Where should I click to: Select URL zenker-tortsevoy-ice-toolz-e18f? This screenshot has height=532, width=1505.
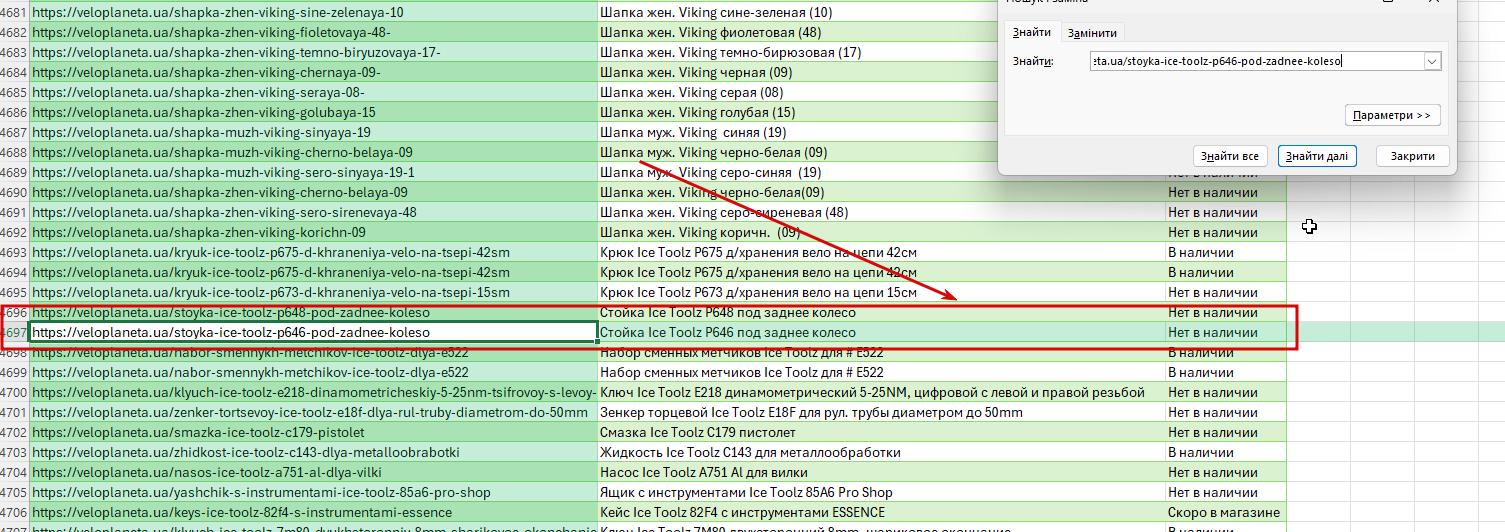point(313,412)
